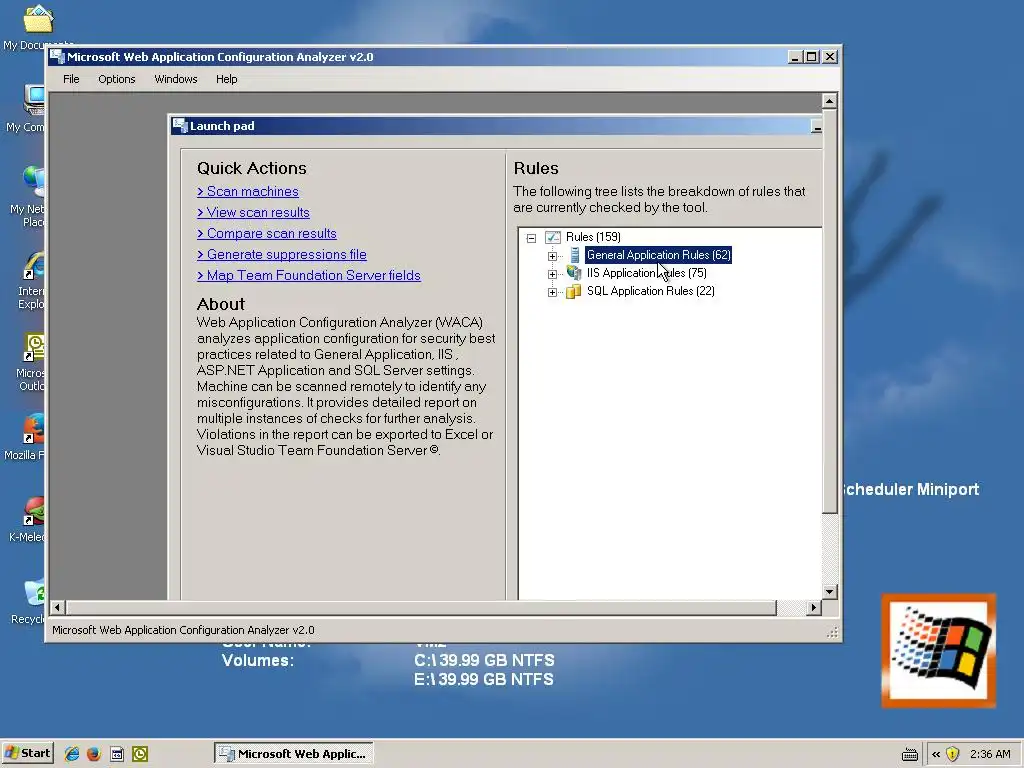The height and width of the screenshot is (768, 1024).
Task: Click the Windows flag logo on desktop
Action: click(938, 650)
